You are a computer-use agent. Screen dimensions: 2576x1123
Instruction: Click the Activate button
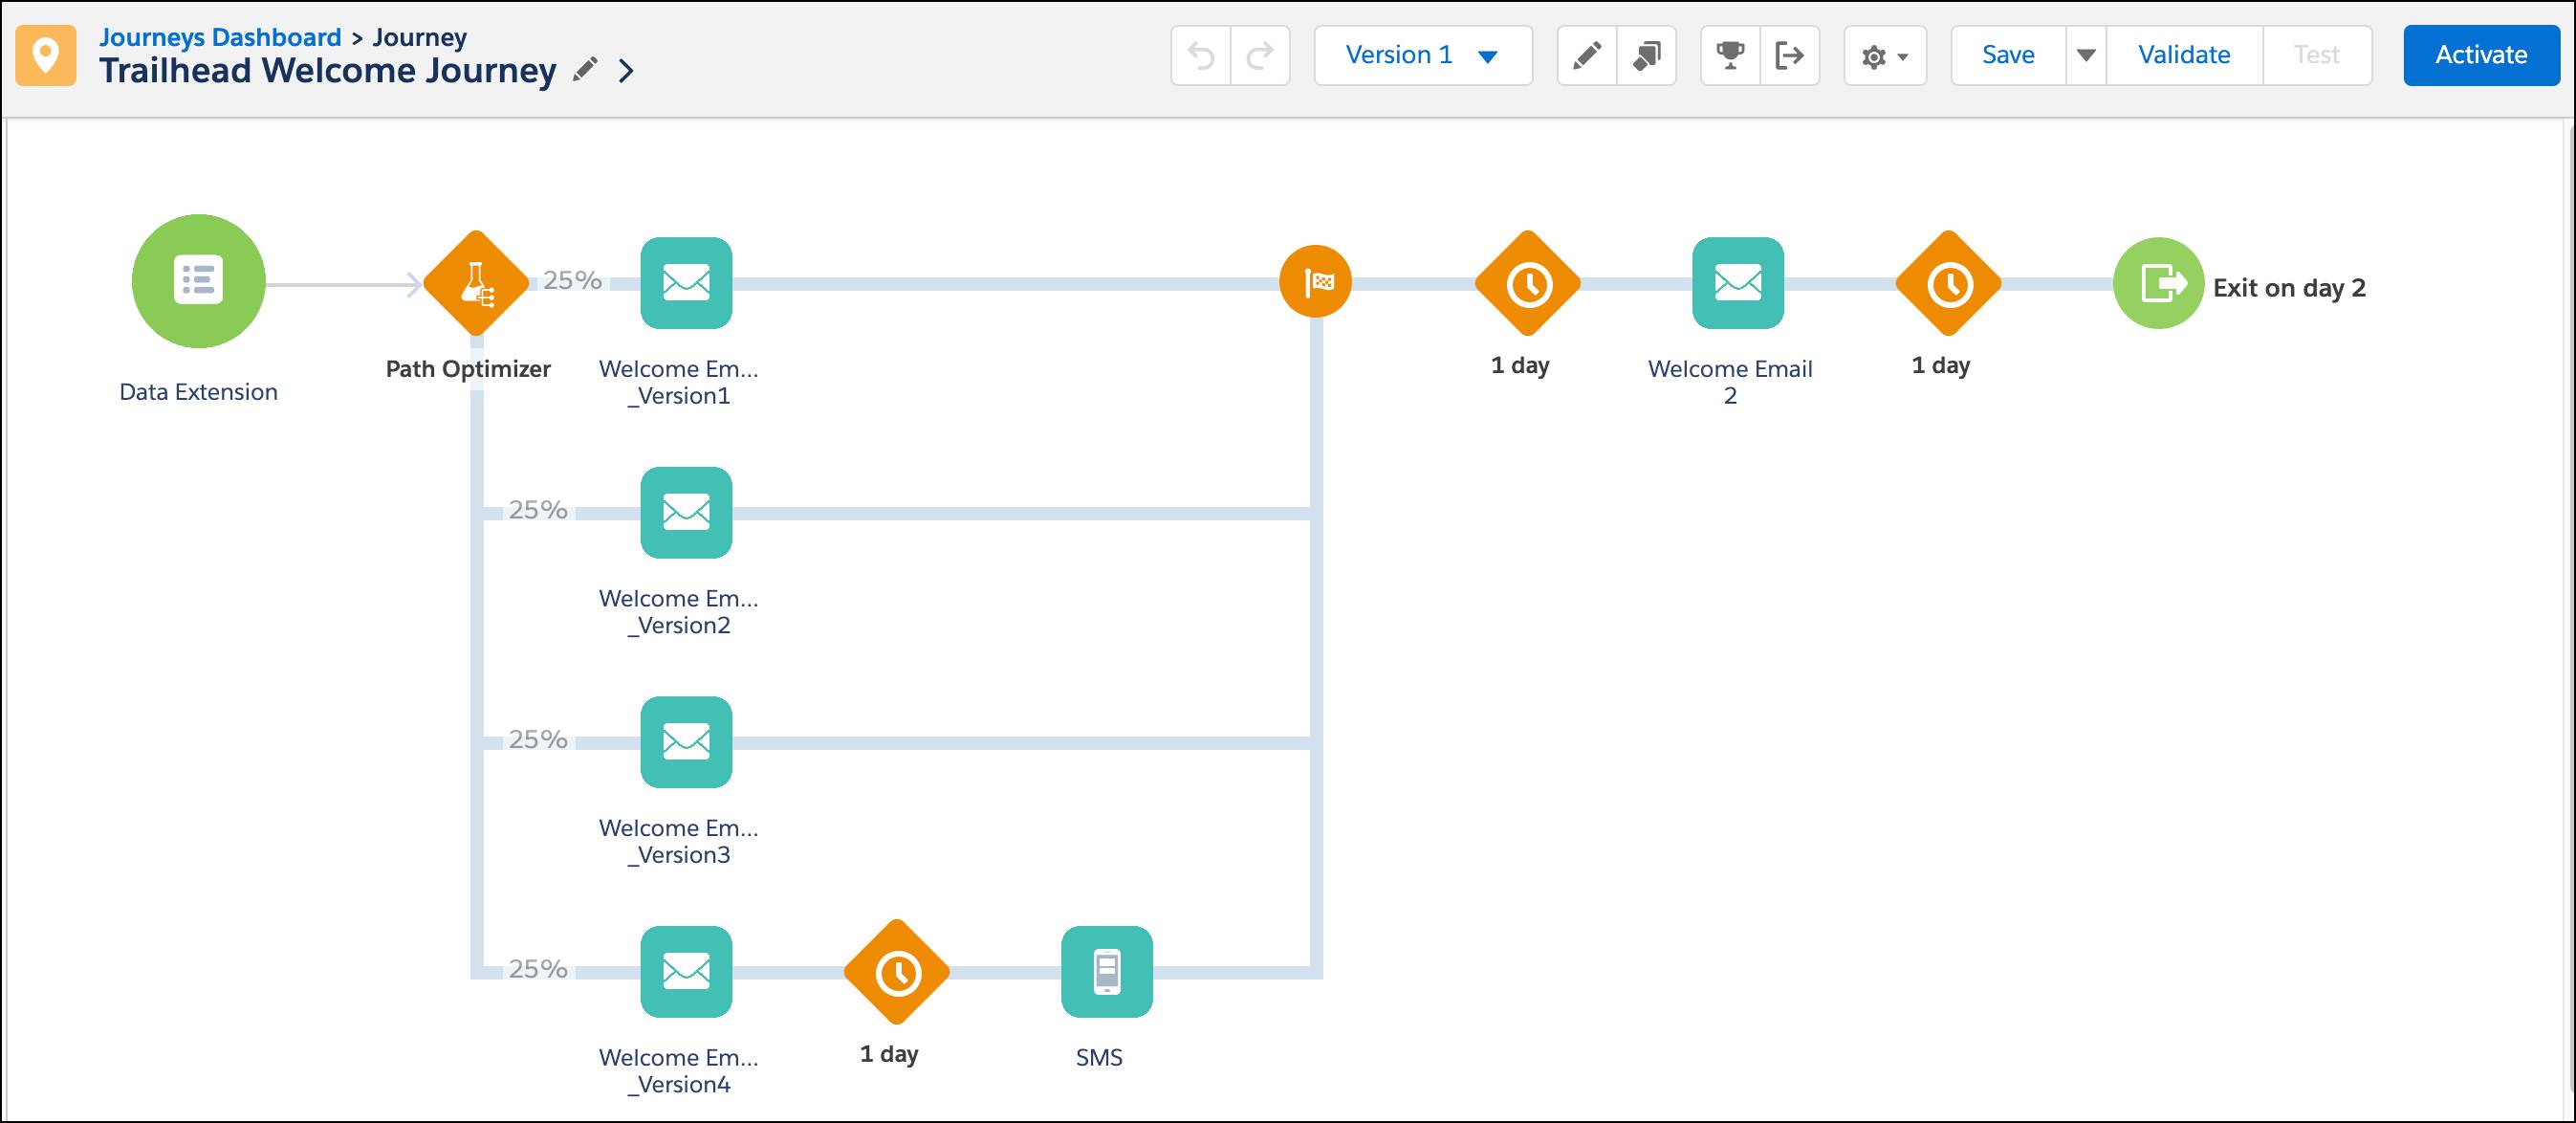point(2481,55)
